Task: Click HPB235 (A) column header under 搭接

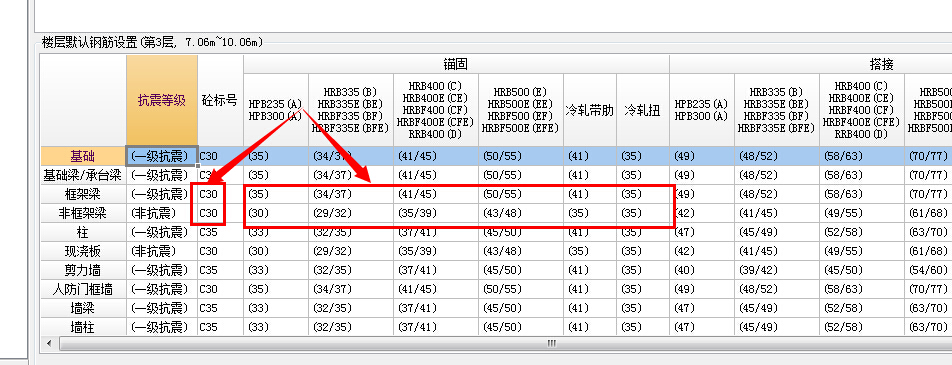Action: click(x=702, y=110)
